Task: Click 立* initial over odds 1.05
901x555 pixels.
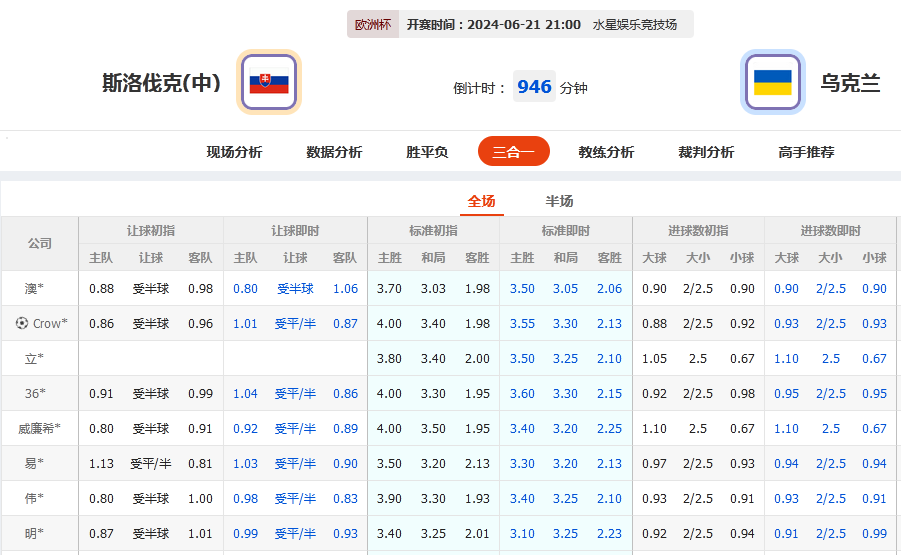Action: (654, 359)
